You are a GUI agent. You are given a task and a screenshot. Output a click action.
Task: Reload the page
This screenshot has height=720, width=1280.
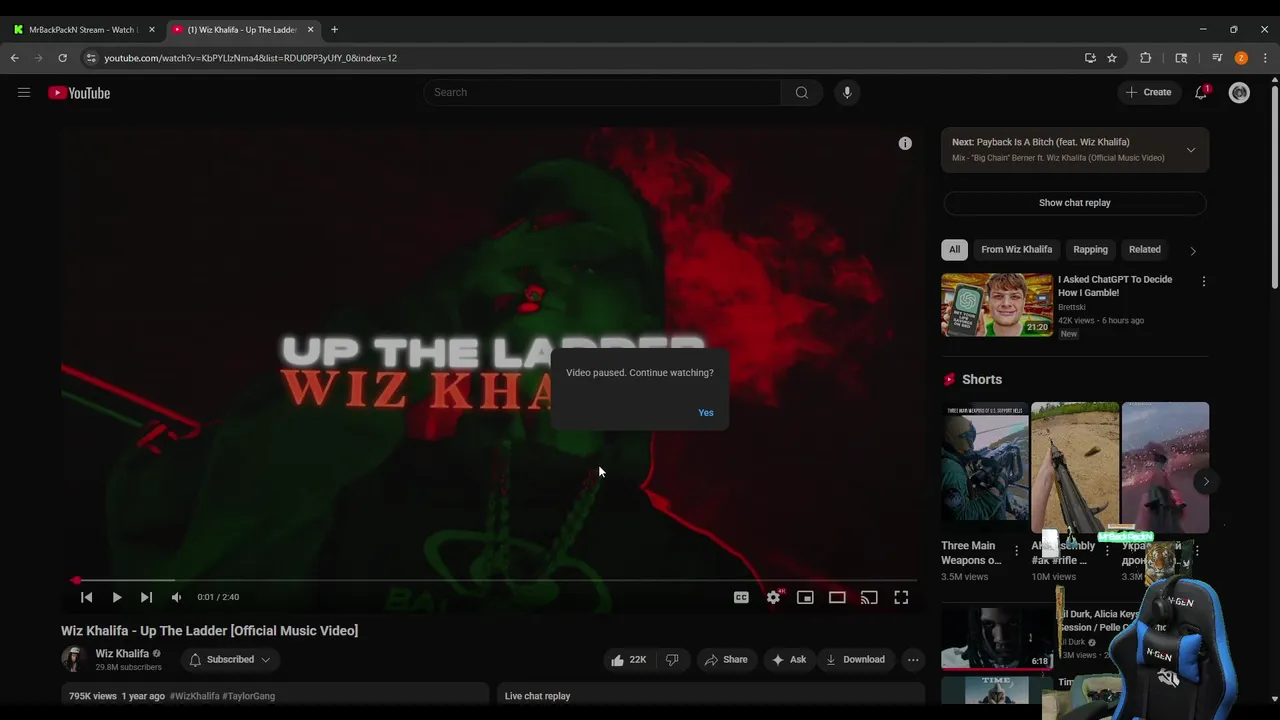(62, 58)
